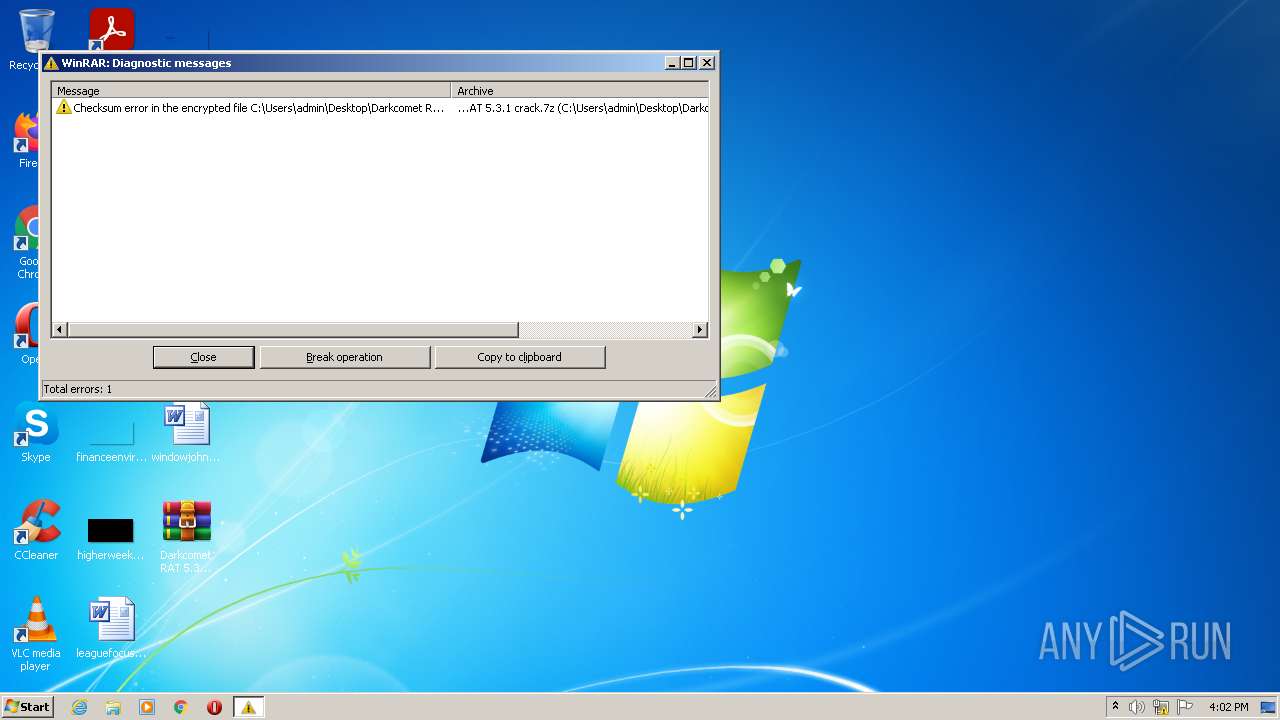Click the archive path cell crack.7z
This screenshot has width=1280, height=720.
coord(582,108)
